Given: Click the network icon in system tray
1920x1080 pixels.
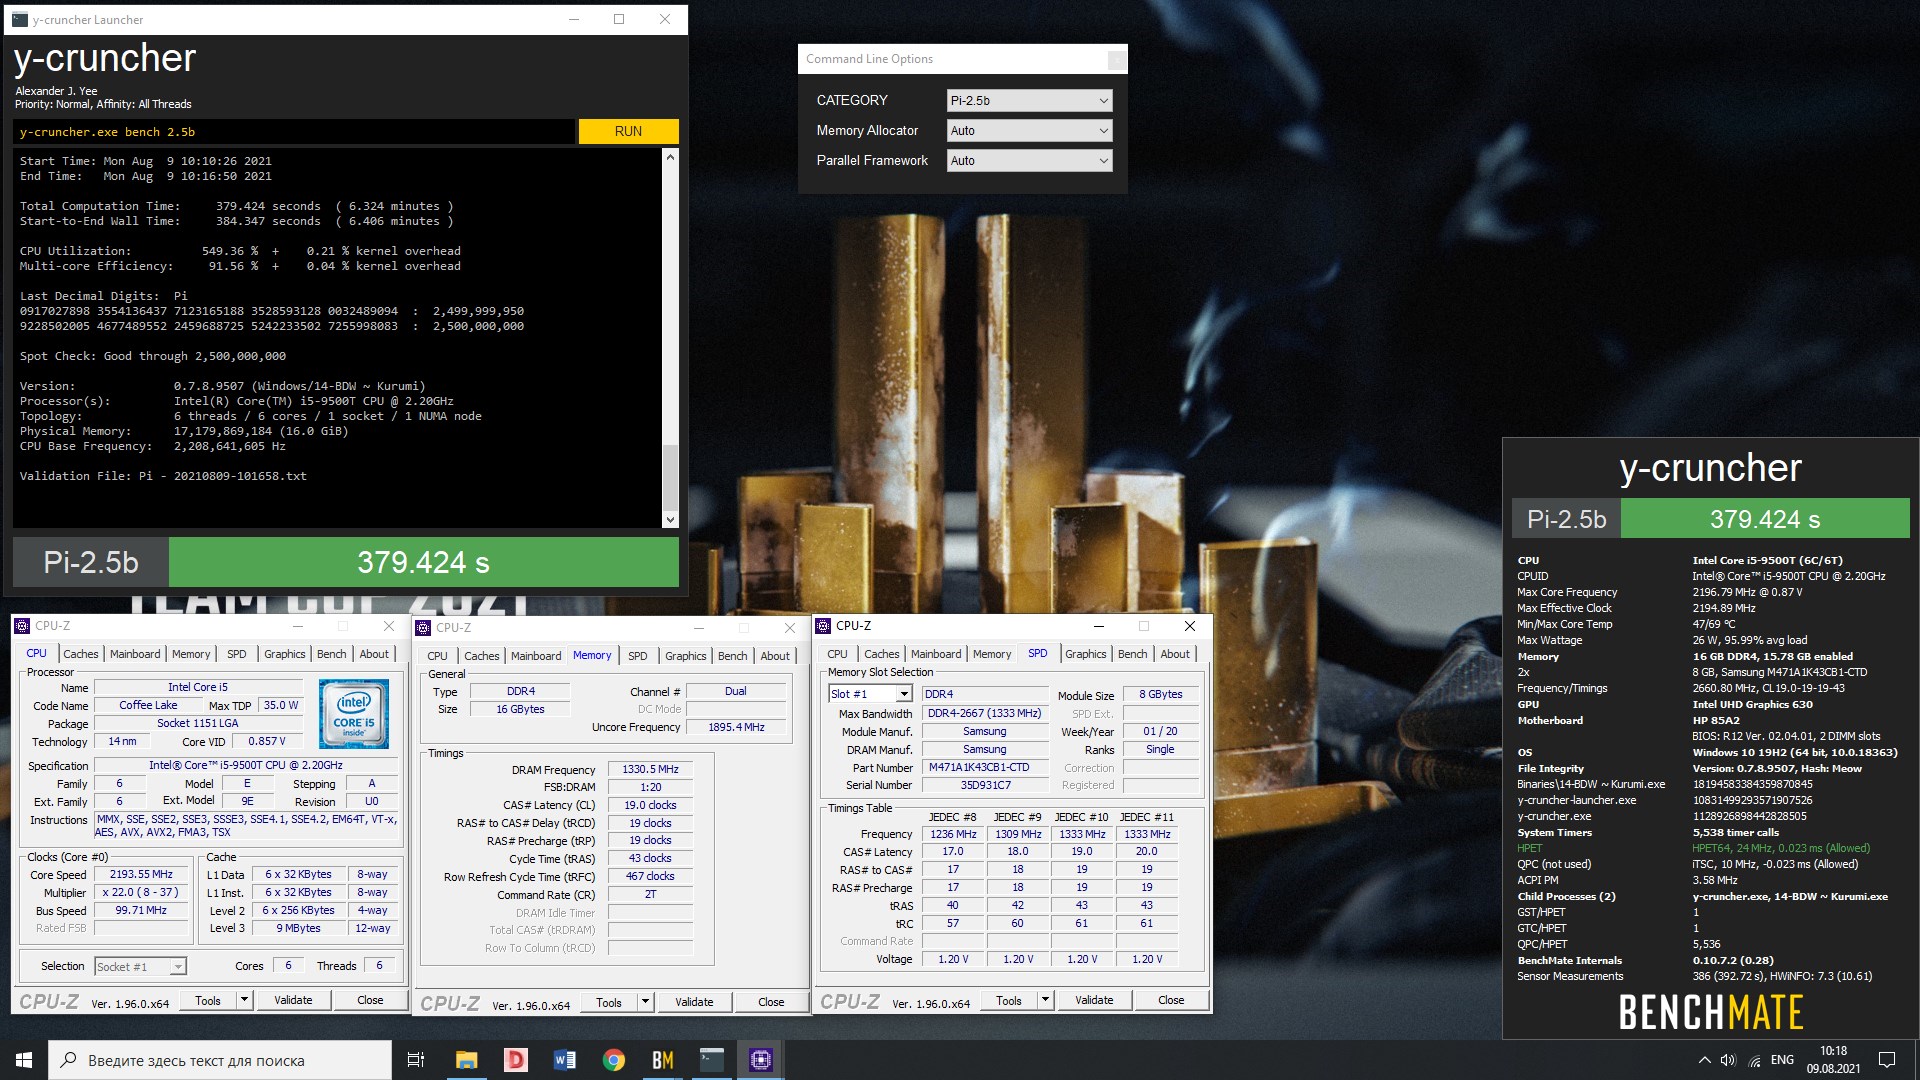Looking at the screenshot, I should click(1754, 1060).
